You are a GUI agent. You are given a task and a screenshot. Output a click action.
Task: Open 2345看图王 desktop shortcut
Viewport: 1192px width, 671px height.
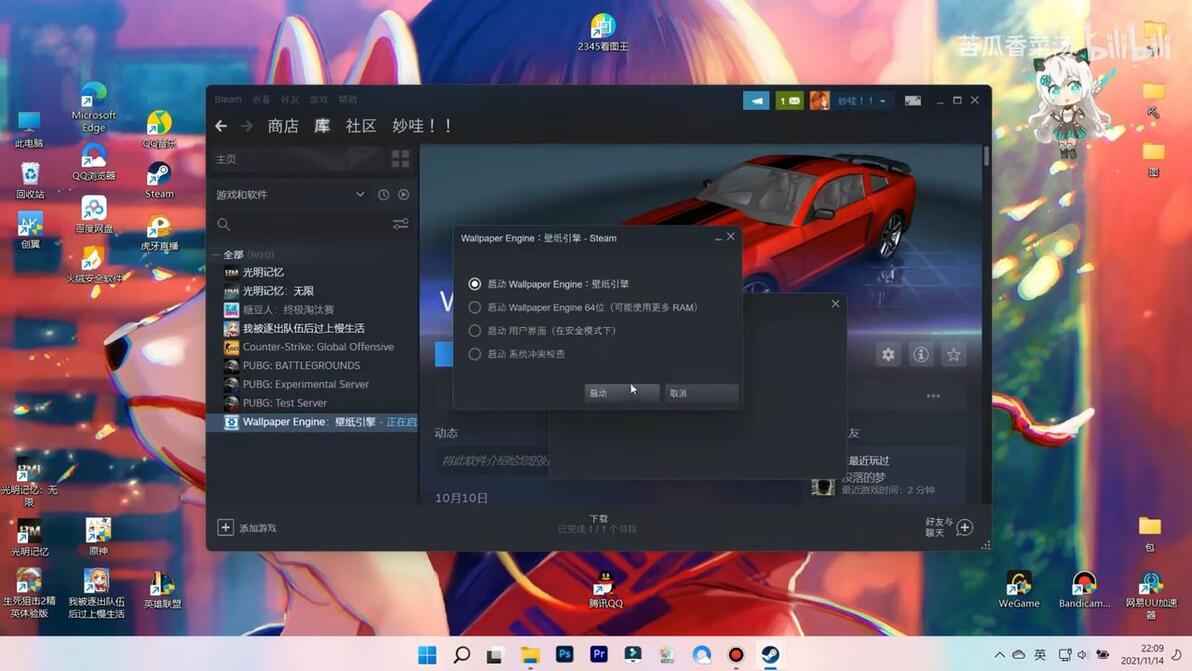click(x=603, y=33)
